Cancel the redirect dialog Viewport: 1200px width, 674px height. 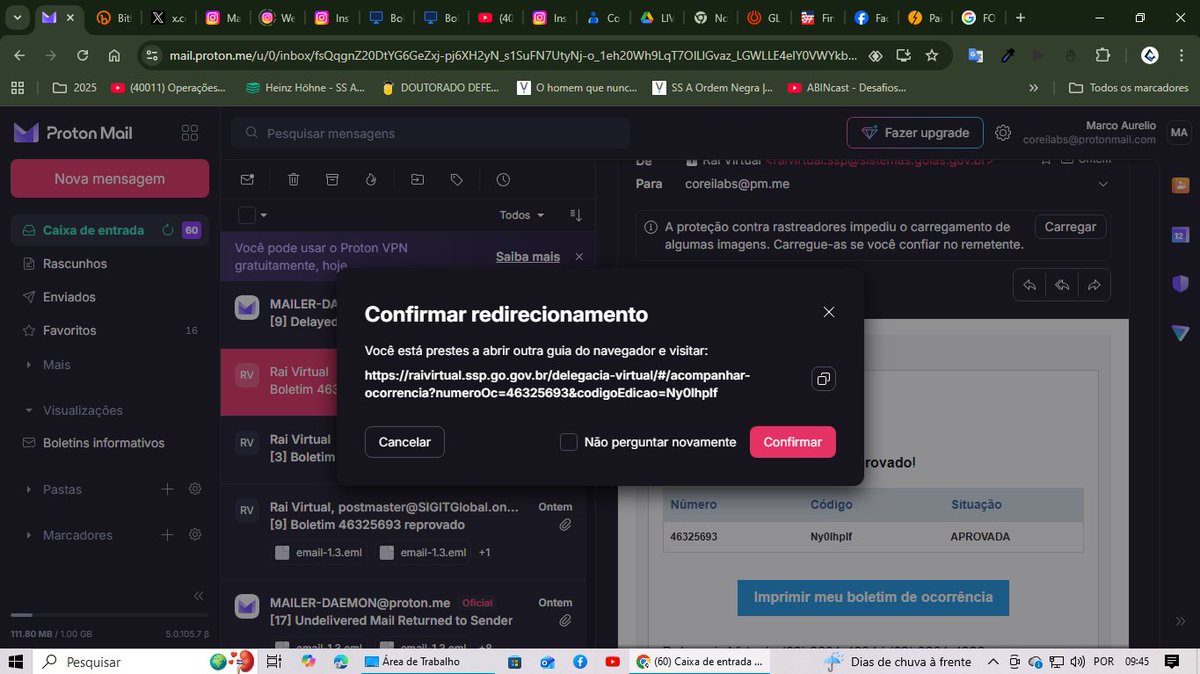click(405, 442)
